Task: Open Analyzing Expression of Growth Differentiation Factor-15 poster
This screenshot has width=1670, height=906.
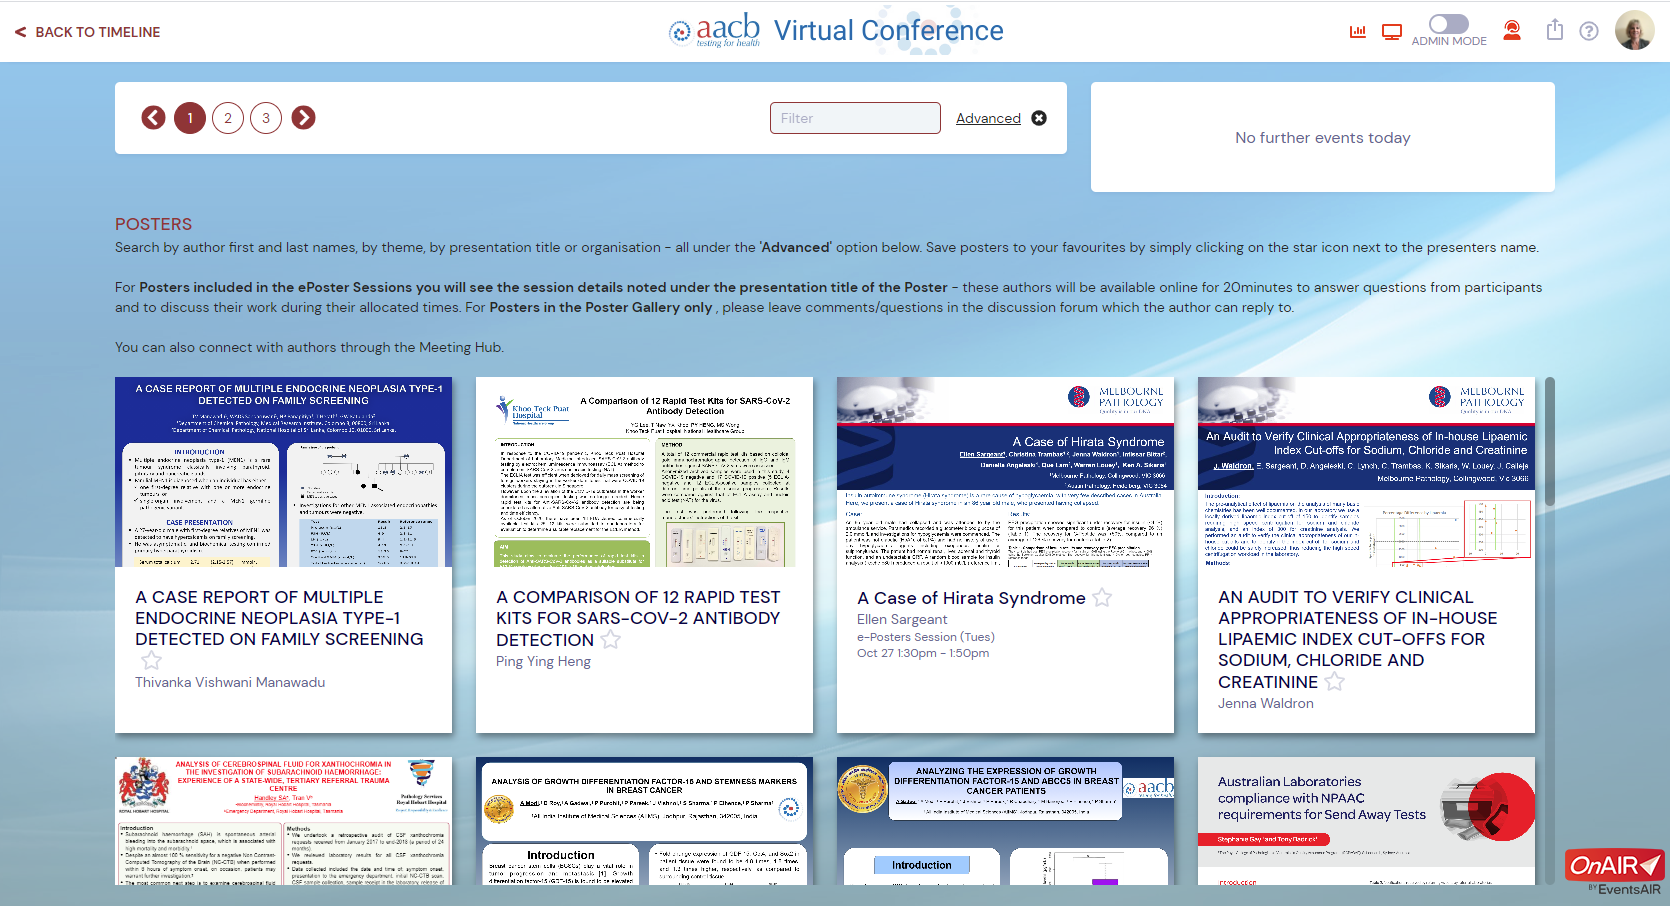Action: click(x=1005, y=821)
